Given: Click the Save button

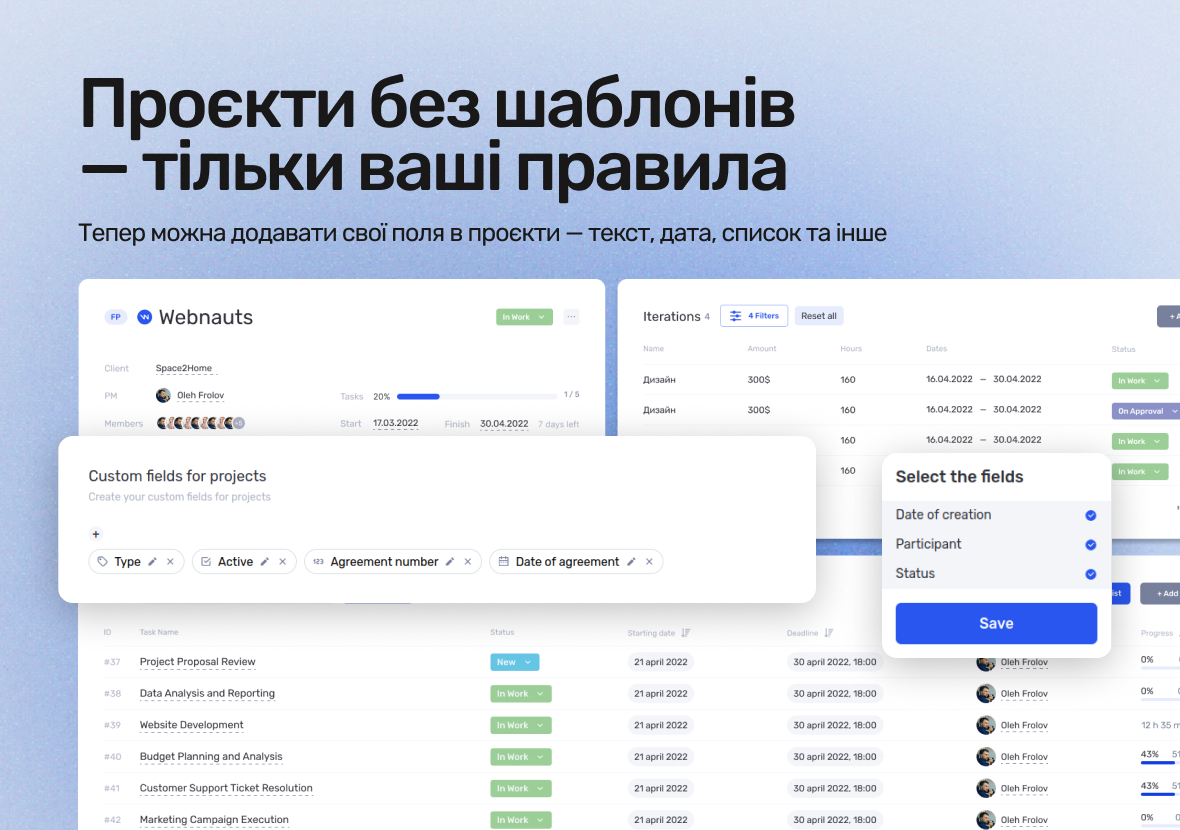Looking at the screenshot, I should [996, 623].
